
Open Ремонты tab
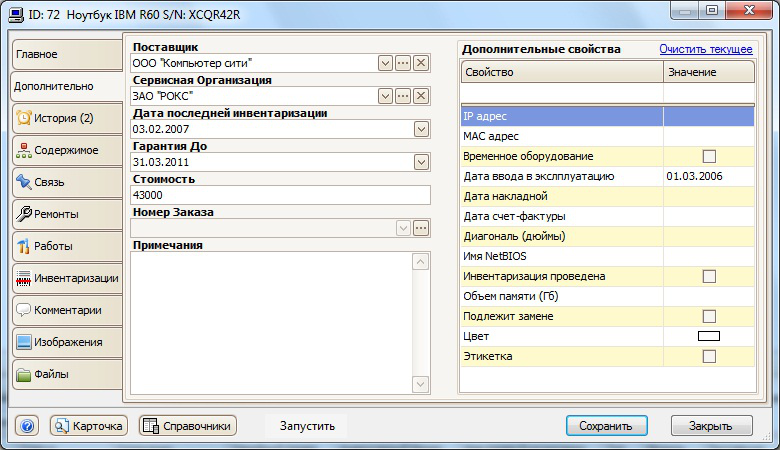(67, 214)
